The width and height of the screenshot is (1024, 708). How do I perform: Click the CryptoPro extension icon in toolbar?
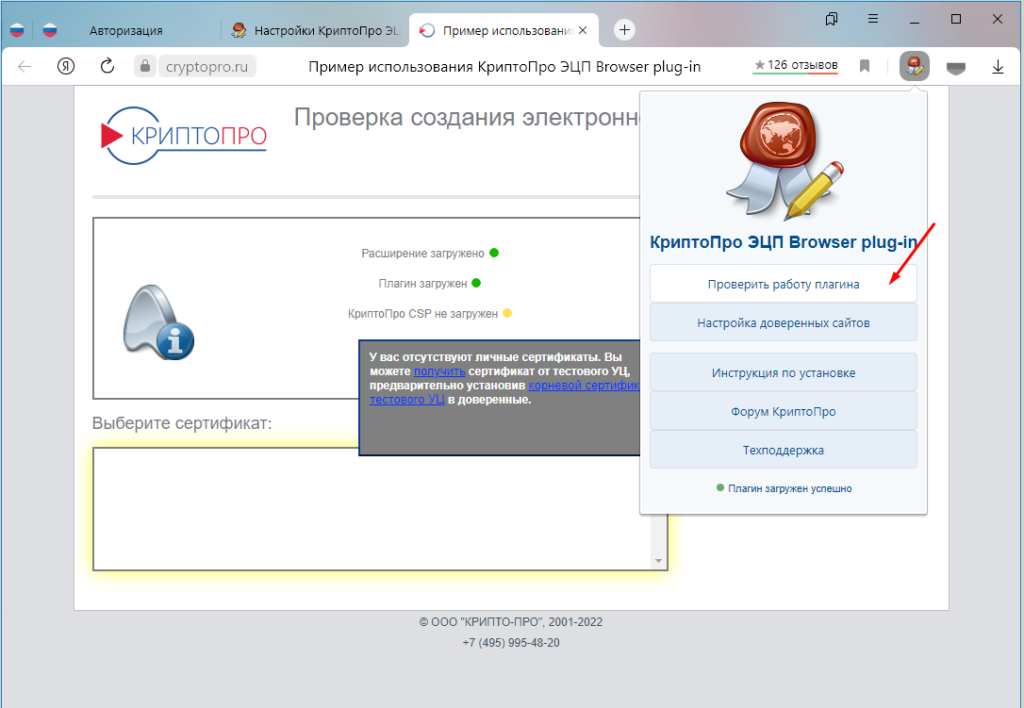(x=914, y=67)
